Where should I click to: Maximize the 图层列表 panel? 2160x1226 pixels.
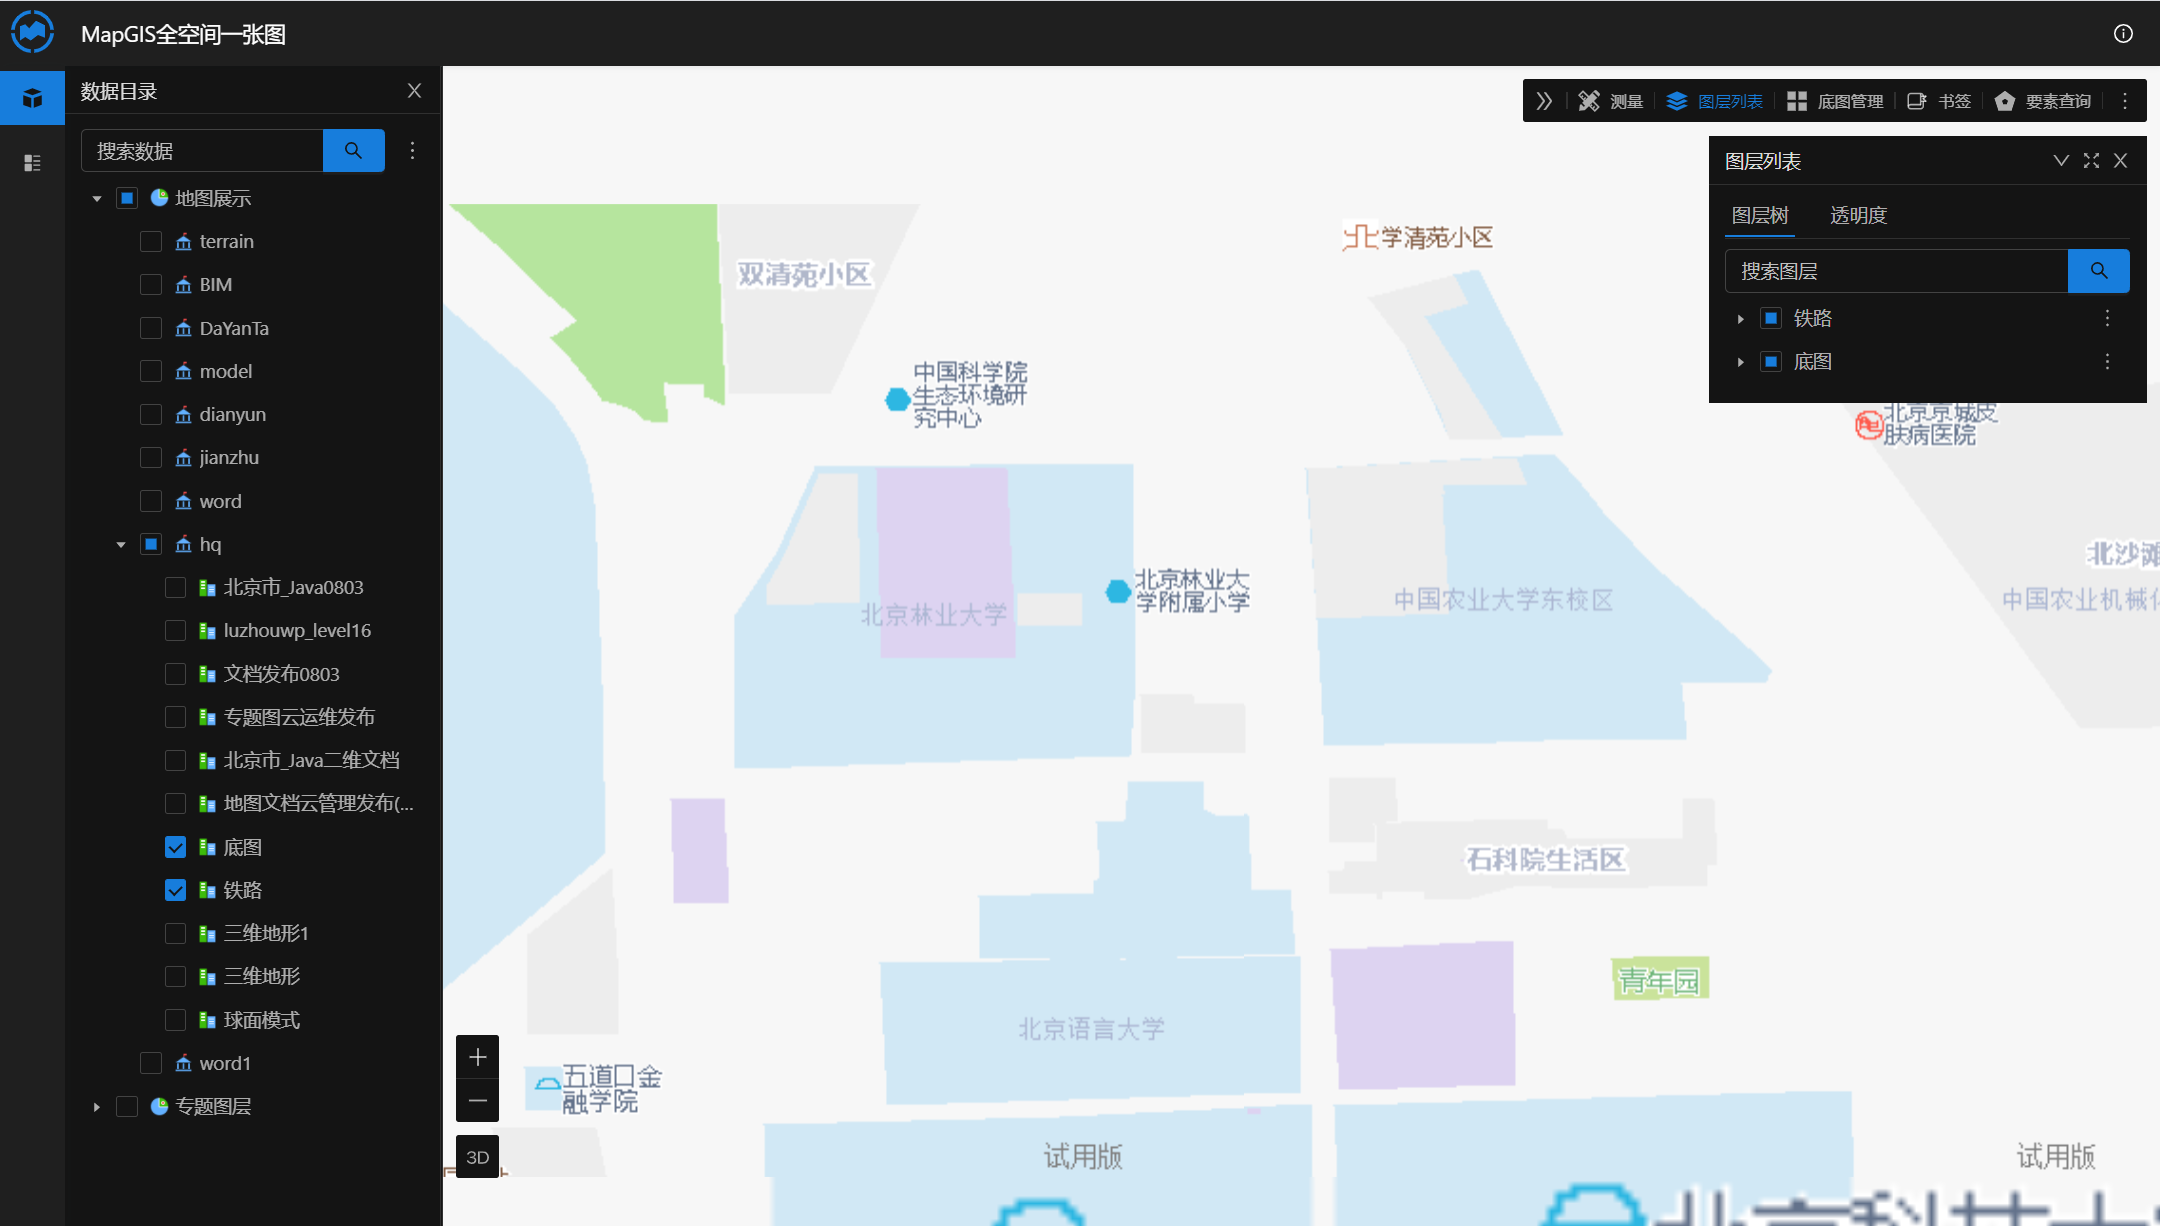click(2091, 161)
